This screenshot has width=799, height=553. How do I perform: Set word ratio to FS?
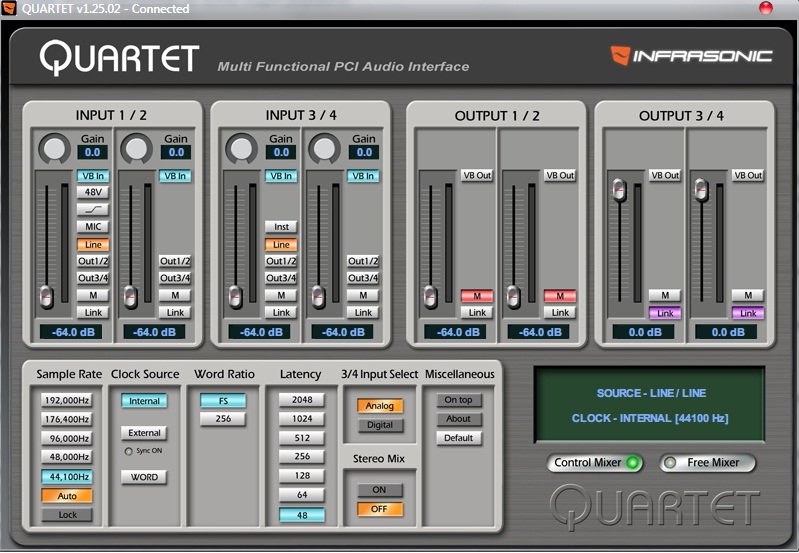click(x=223, y=401)
